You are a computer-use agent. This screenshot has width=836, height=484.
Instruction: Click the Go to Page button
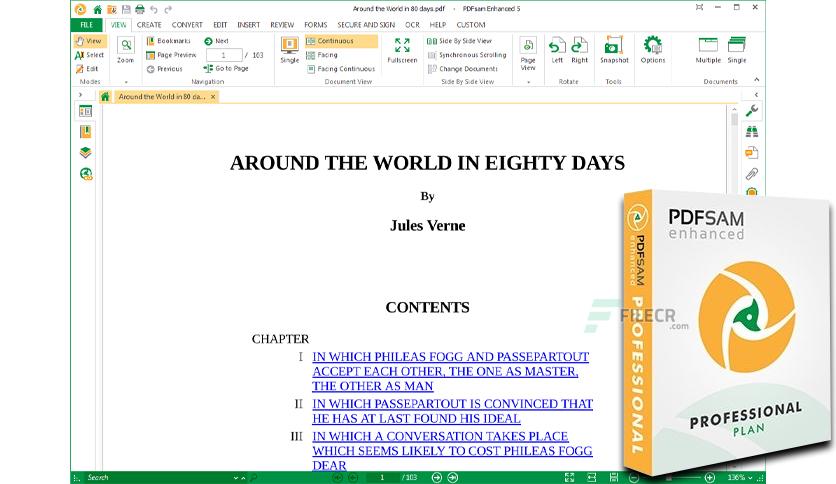coord(226,69)
